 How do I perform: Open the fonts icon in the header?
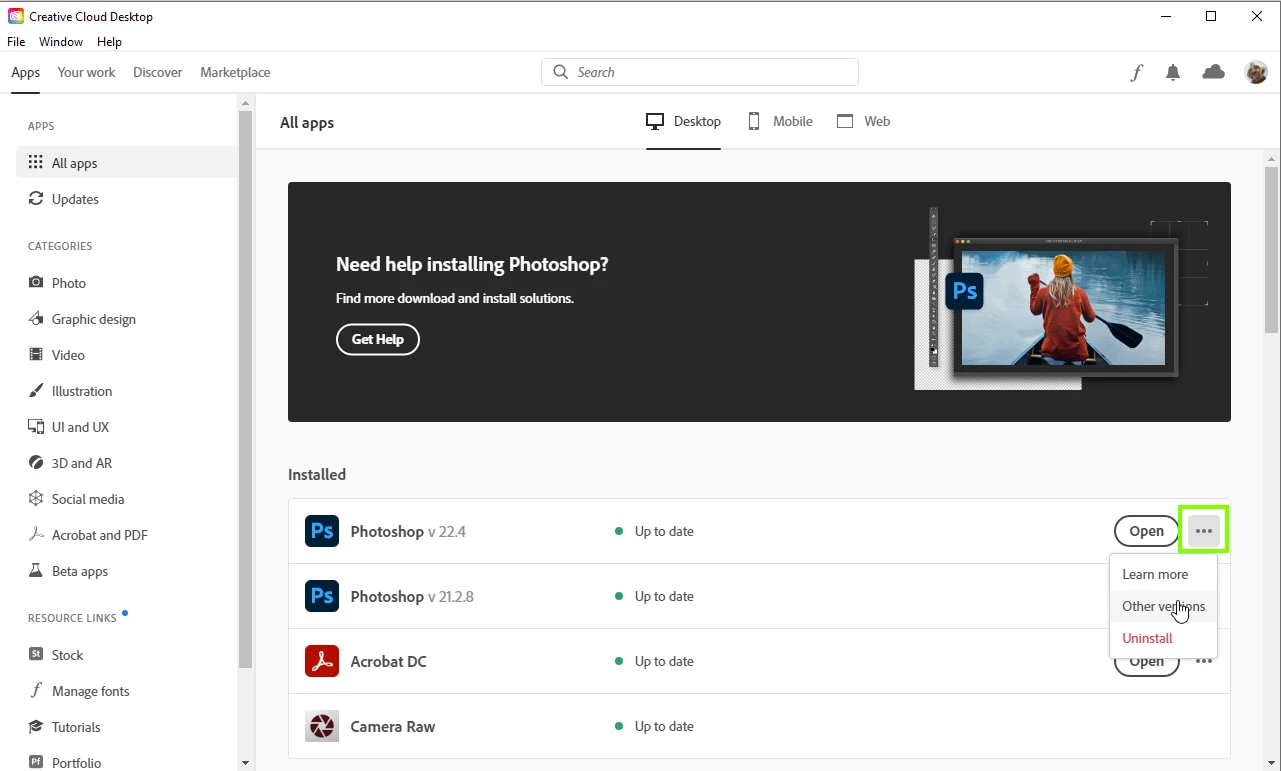[1136, 72]
